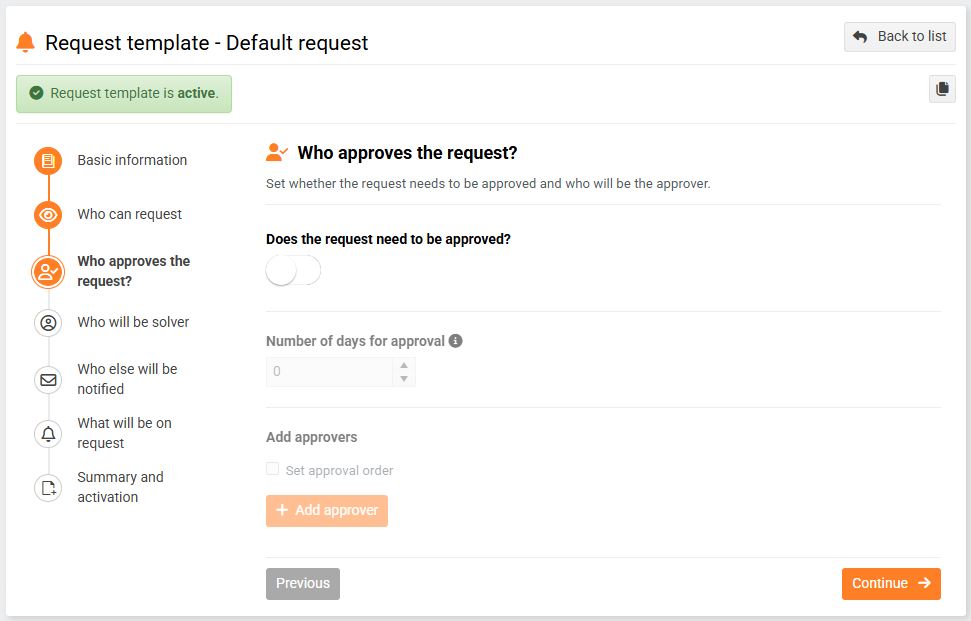Screen dimensions: 971x621
Task: Click the Basic information step icon
Action: coord(47,161)
